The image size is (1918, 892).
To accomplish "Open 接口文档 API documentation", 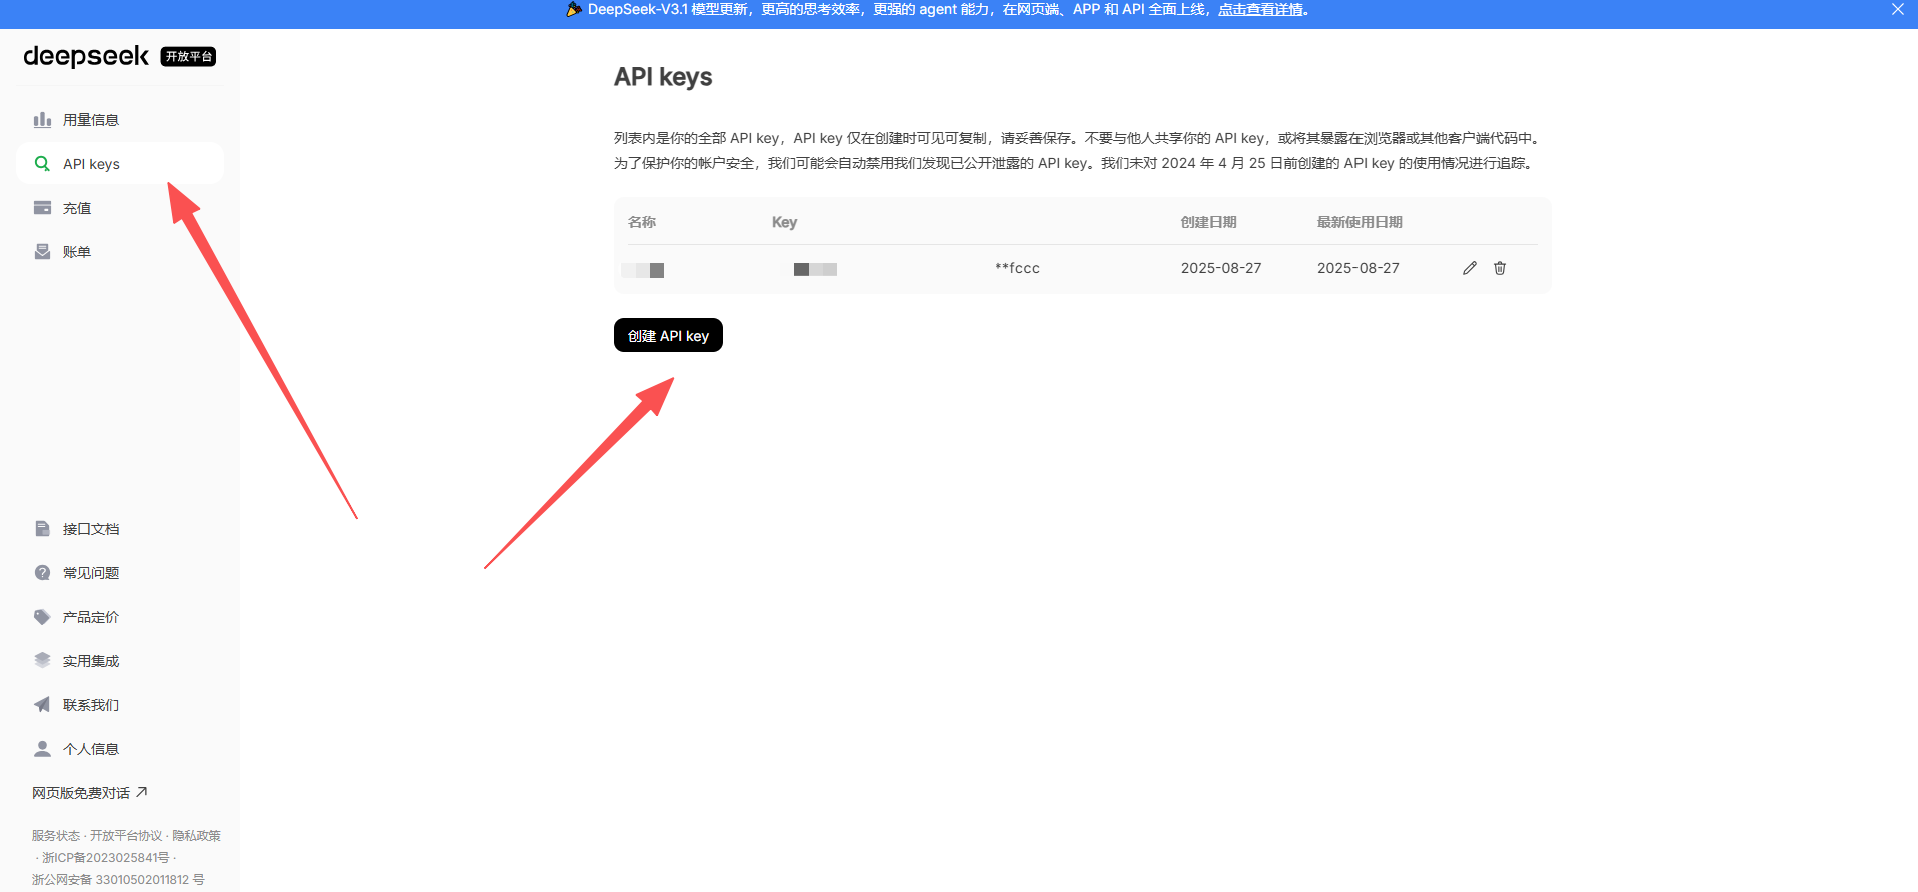I will point(120,529).
